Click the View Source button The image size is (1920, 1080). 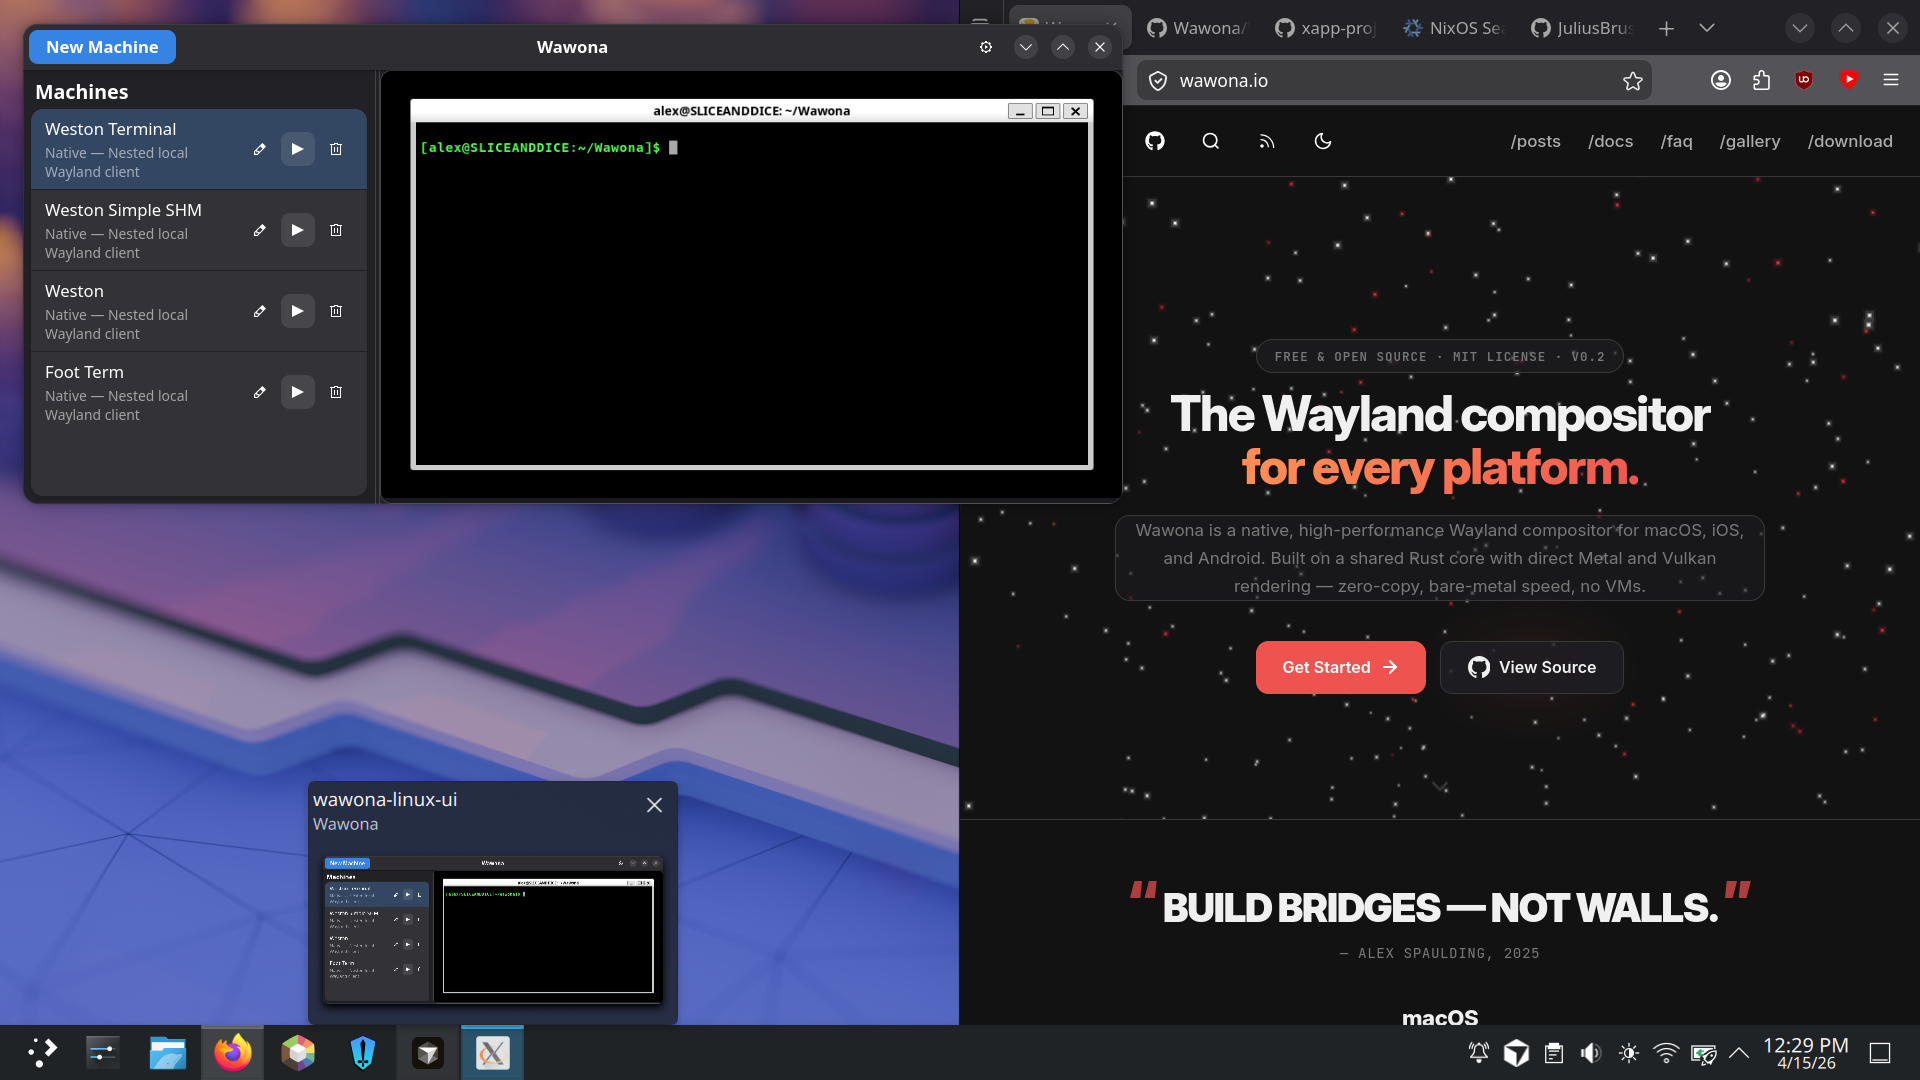tap(1531, 667)
